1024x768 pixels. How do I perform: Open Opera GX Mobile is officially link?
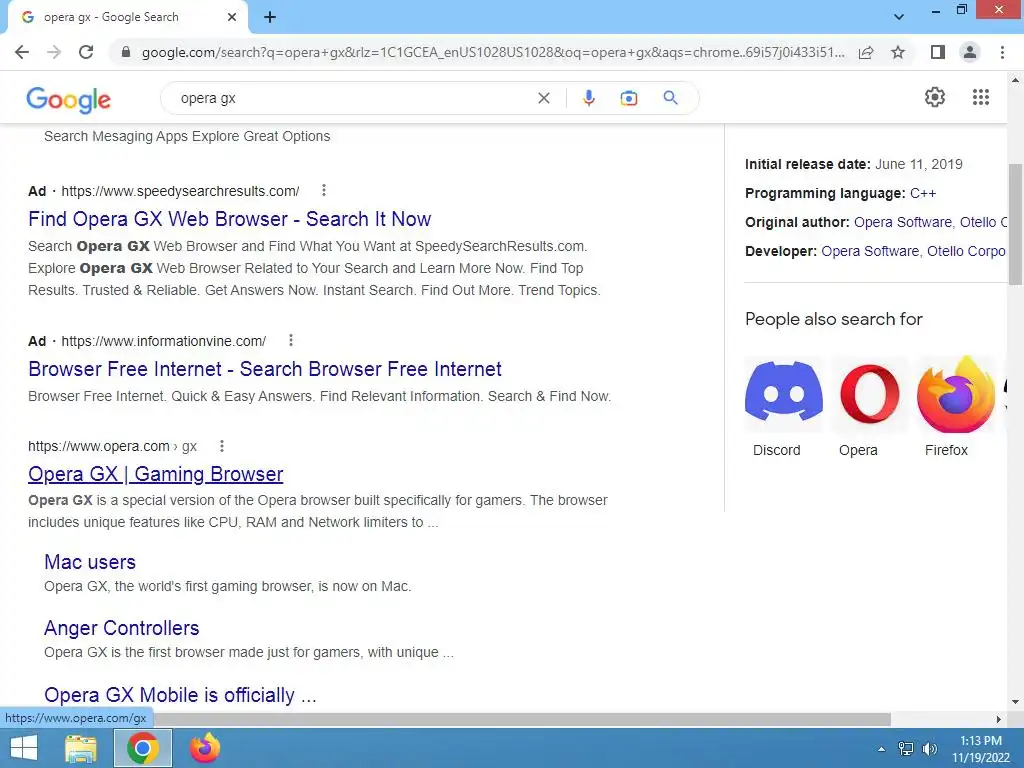click(x=180, y=695)
